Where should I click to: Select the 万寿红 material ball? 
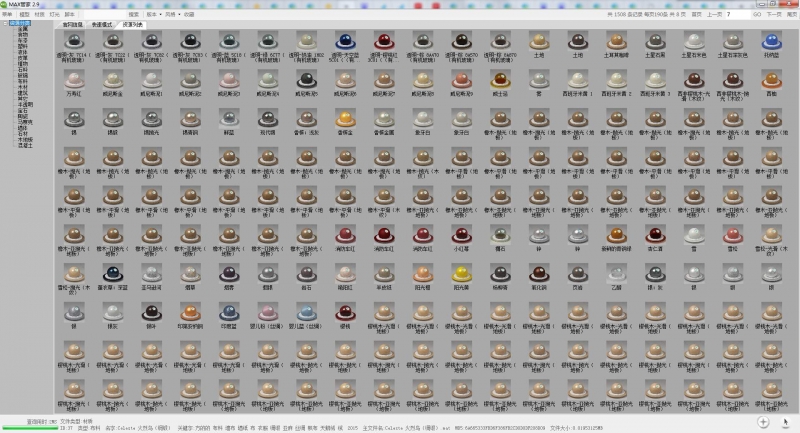(75, 78)
